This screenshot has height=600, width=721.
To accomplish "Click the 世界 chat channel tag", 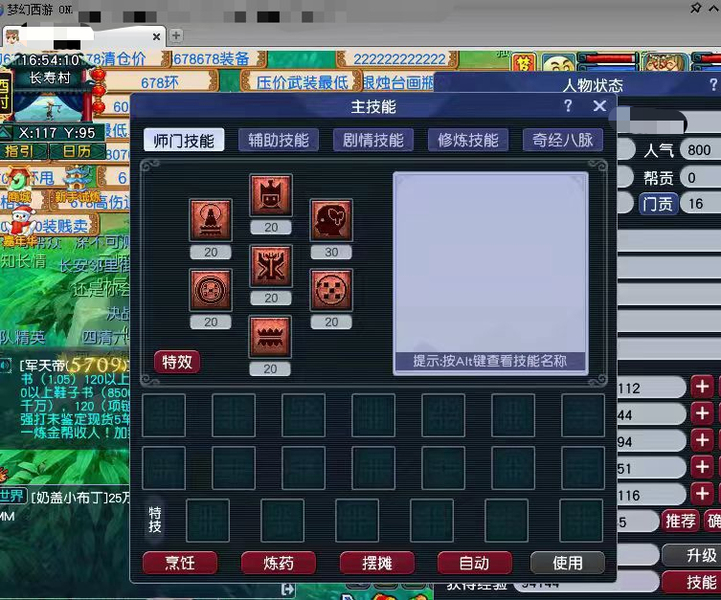I will click(x=12, y=497).
